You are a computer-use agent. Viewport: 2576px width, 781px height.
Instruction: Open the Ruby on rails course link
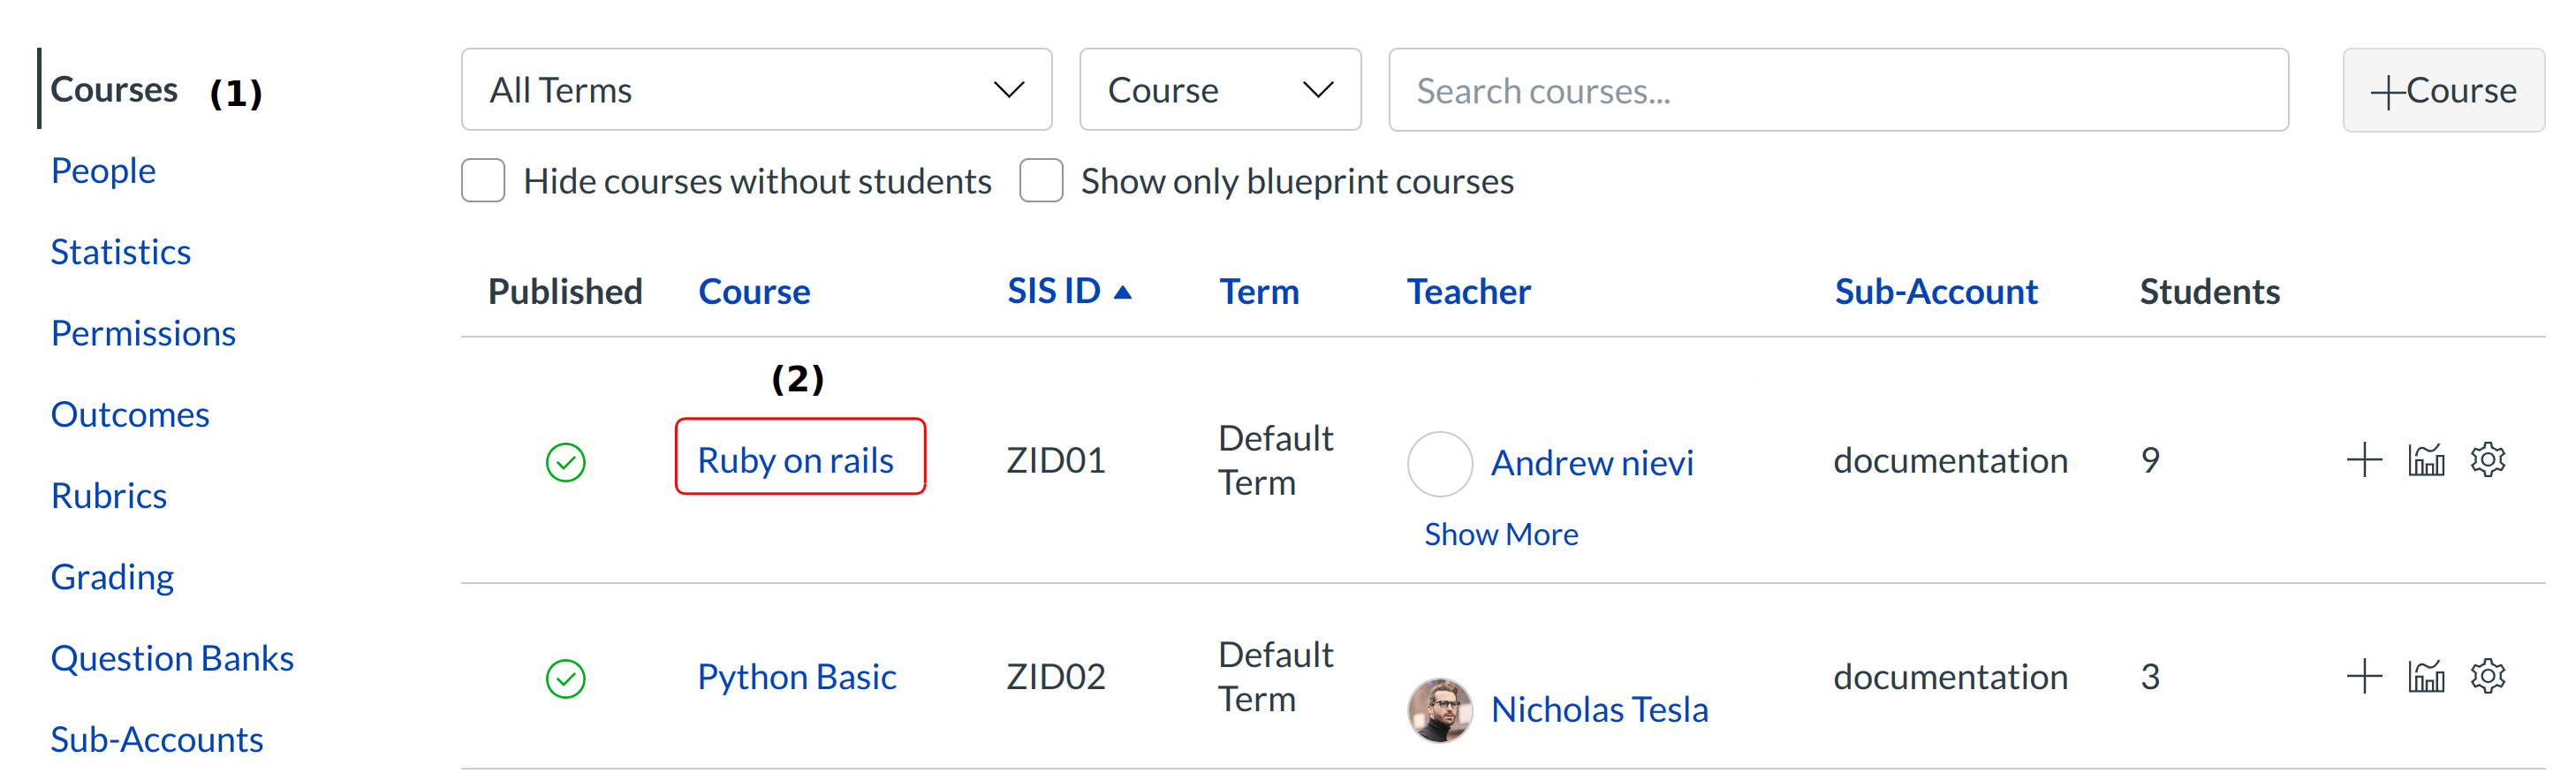(795, 460)
